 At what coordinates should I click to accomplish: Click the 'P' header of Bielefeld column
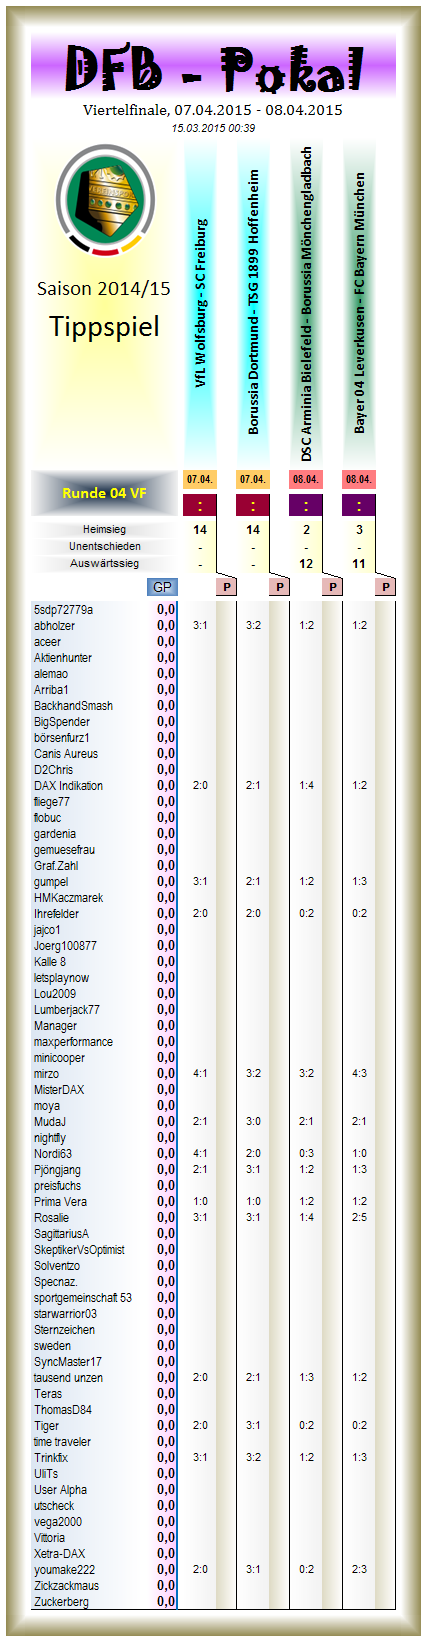point(333,587)
